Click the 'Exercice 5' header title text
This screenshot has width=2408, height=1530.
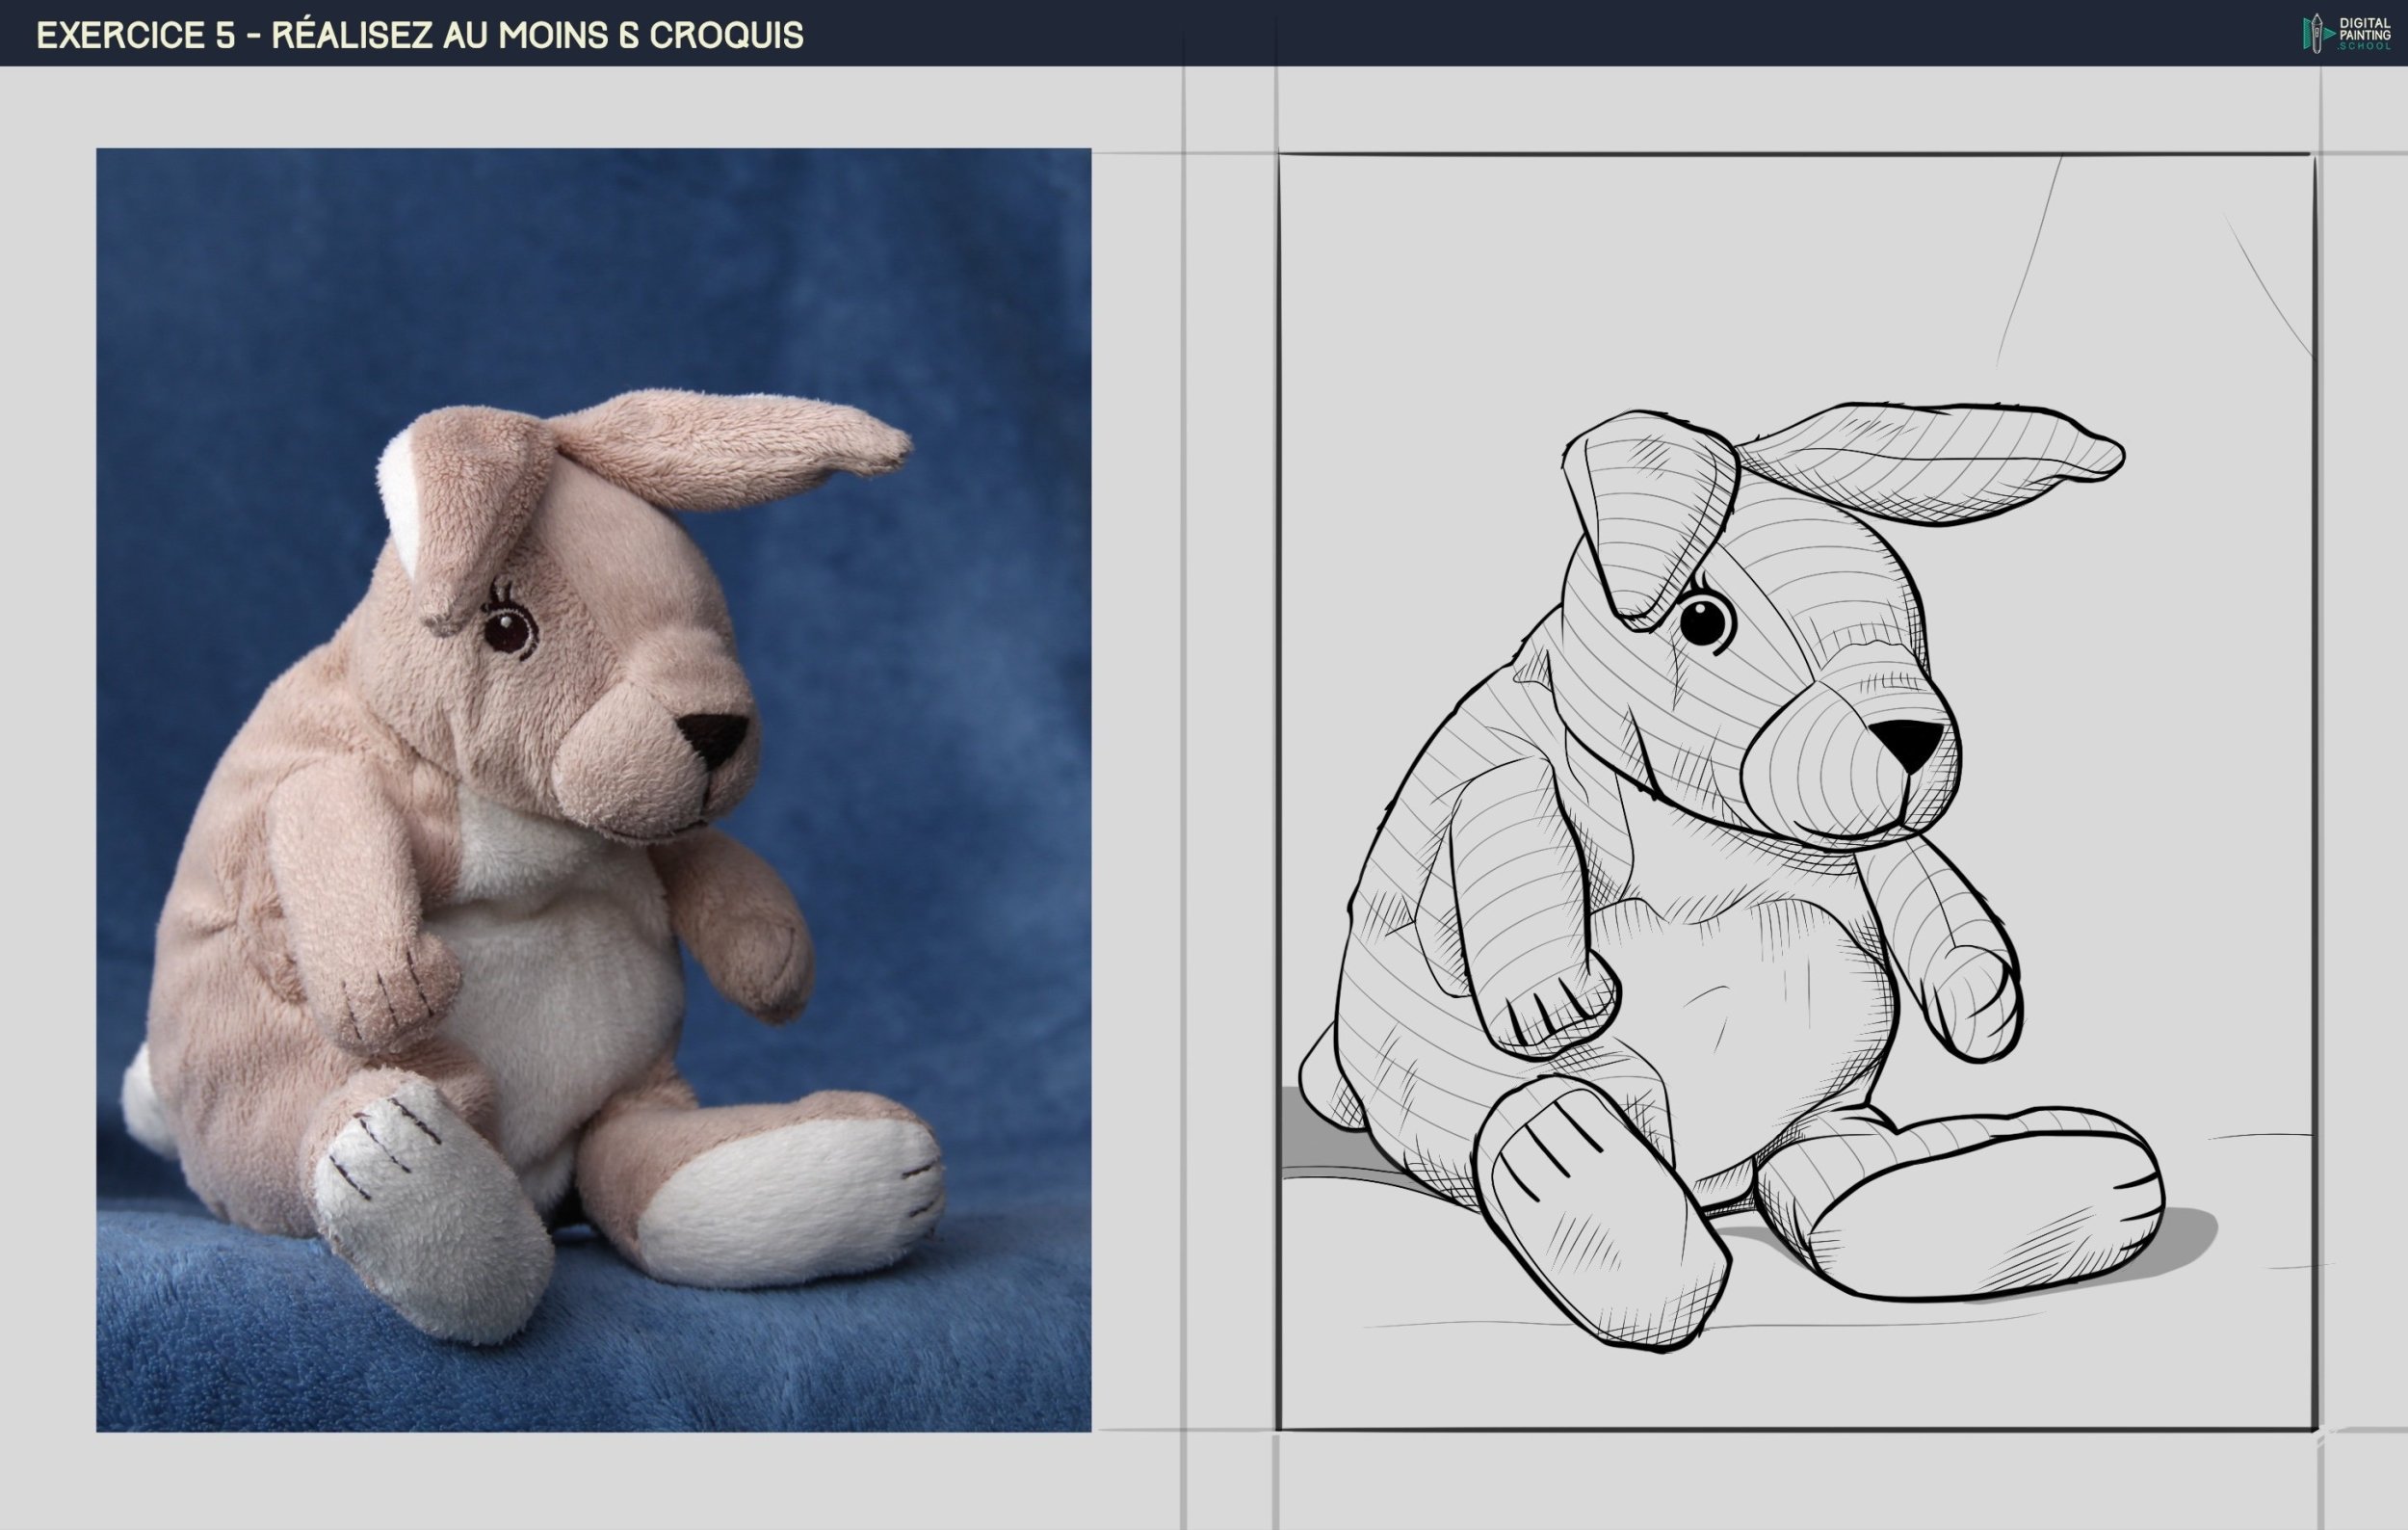point(419,35)
